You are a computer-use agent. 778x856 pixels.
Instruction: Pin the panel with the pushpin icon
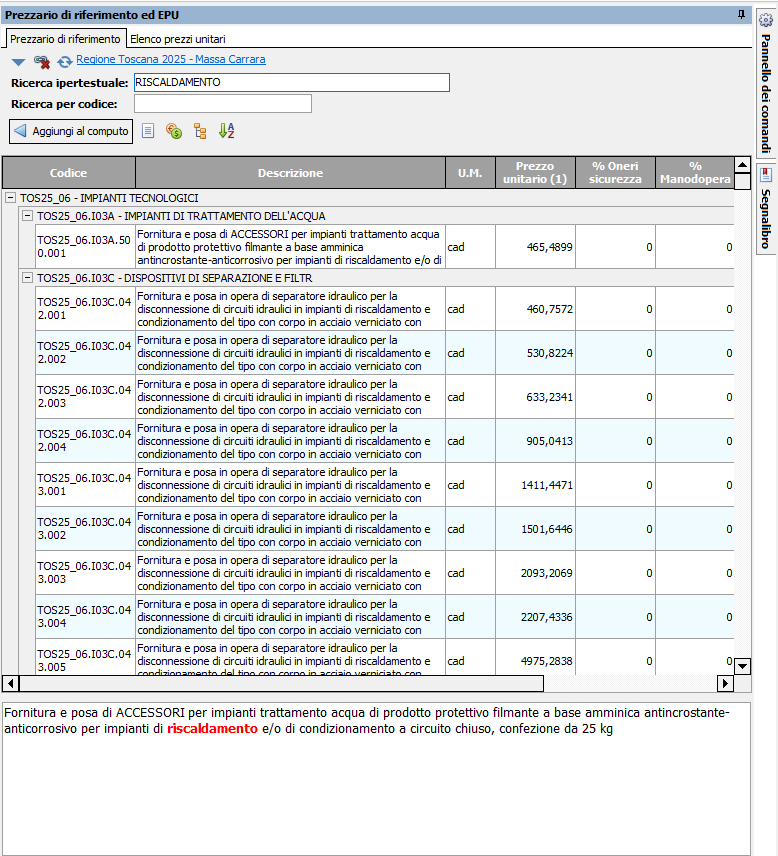coord(741,14)
